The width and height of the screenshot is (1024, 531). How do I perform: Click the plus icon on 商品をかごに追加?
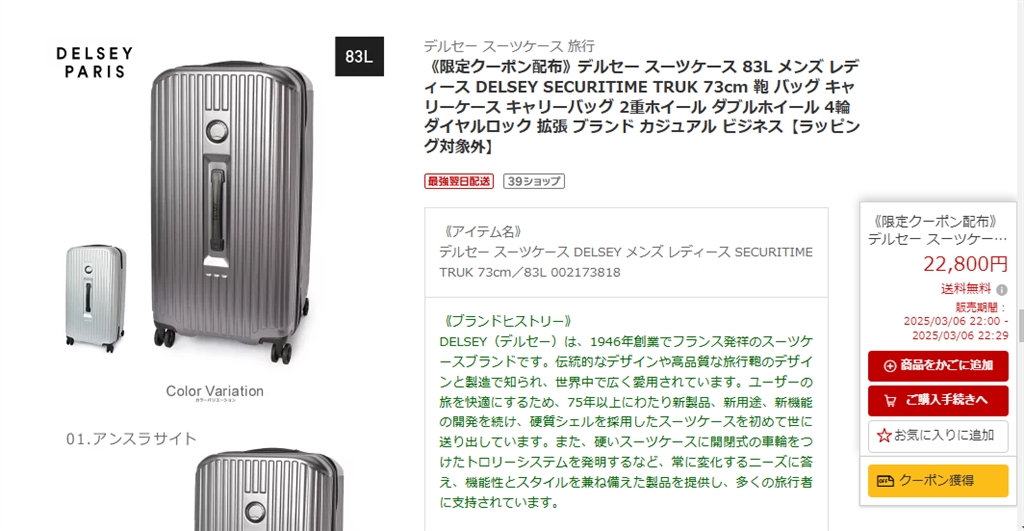click(x=889, y=366)
